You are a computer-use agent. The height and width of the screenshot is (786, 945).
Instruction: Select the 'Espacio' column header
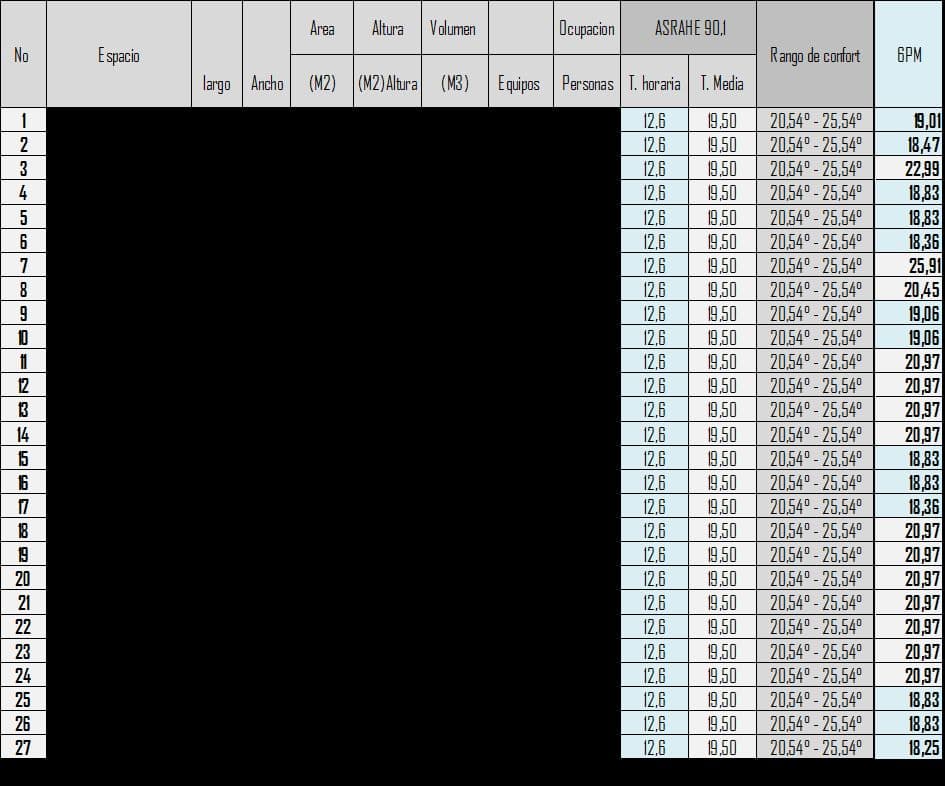(x=119, y=54)
